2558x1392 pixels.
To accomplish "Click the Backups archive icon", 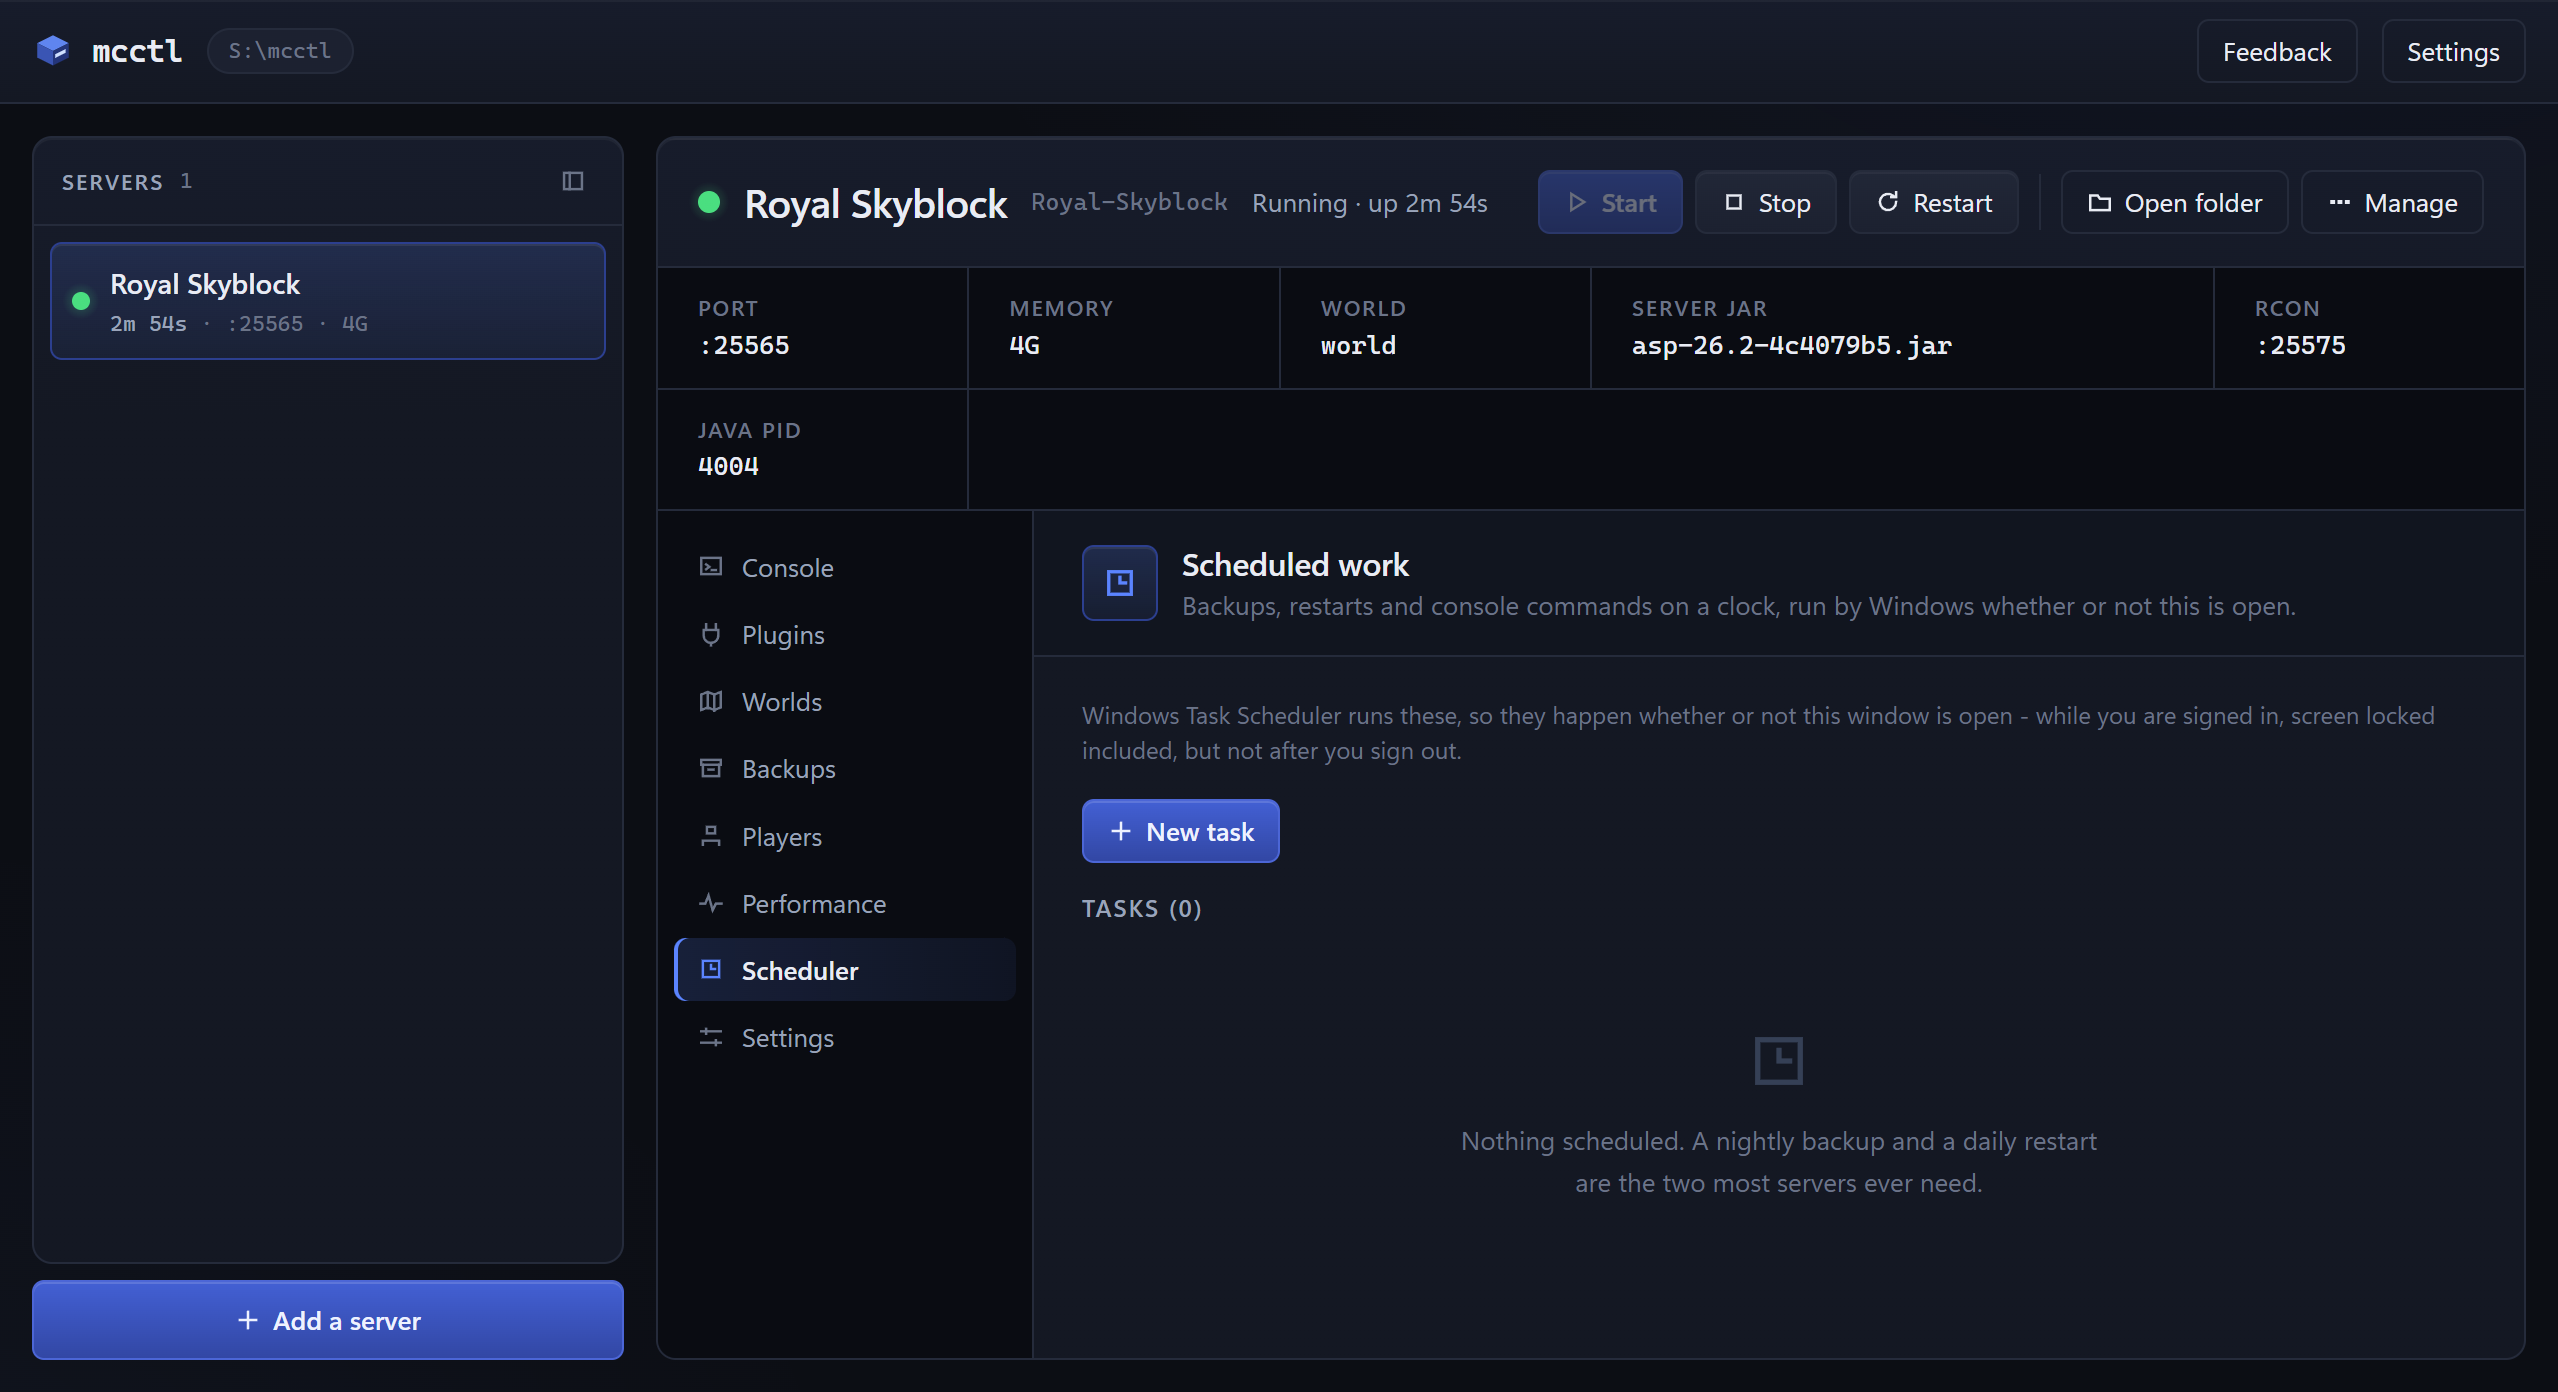I will point(711,768).
